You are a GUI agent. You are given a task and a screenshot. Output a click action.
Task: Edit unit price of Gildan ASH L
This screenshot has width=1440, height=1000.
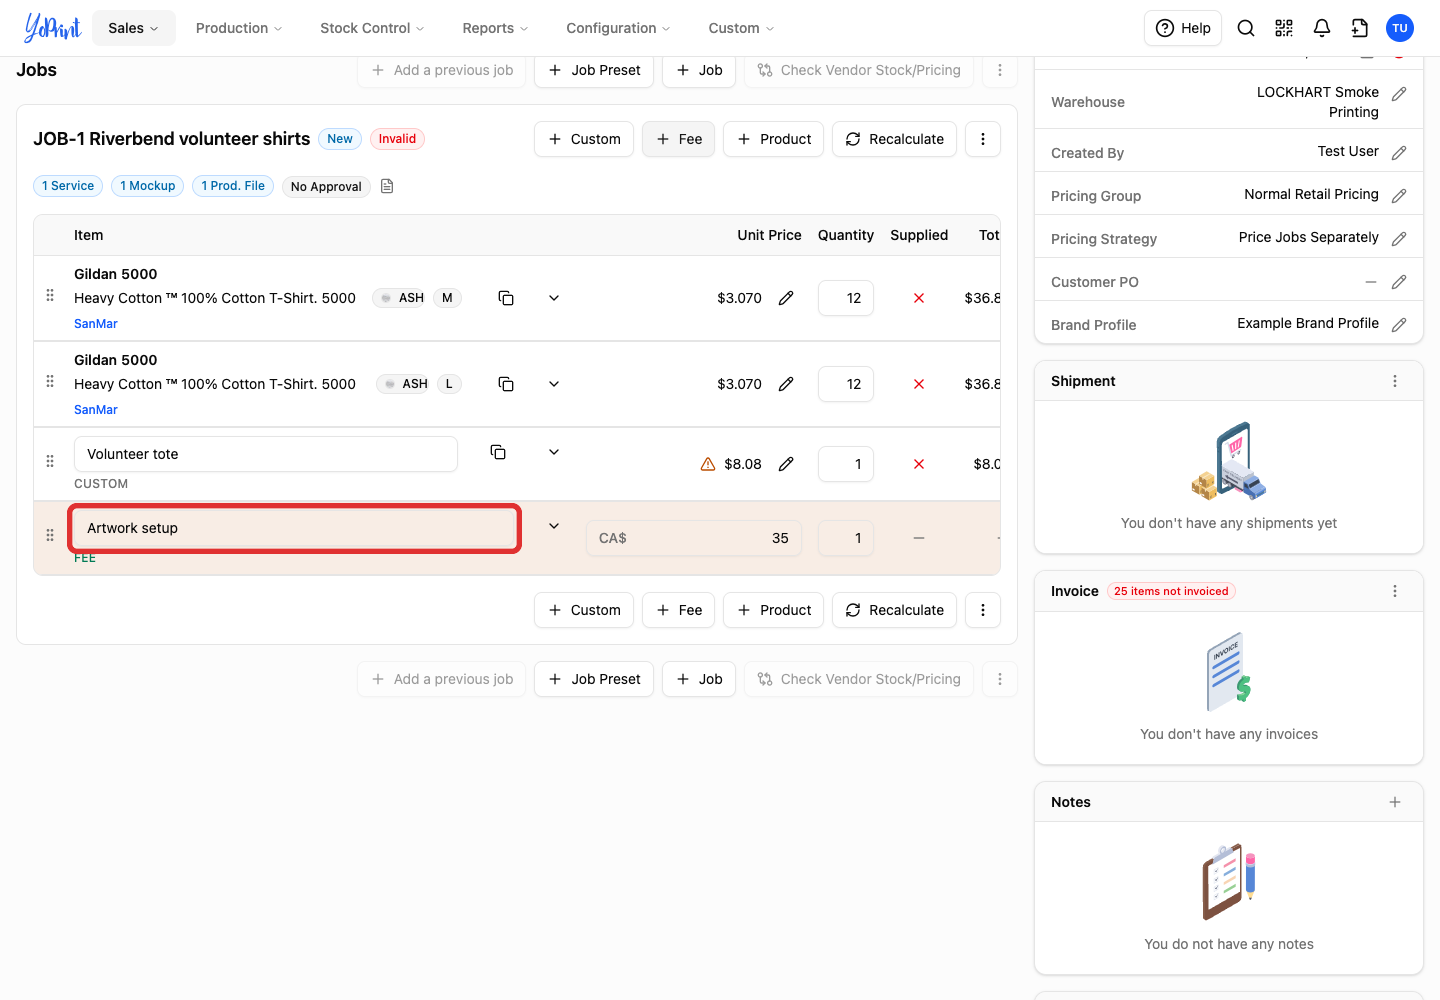[786, 384]
